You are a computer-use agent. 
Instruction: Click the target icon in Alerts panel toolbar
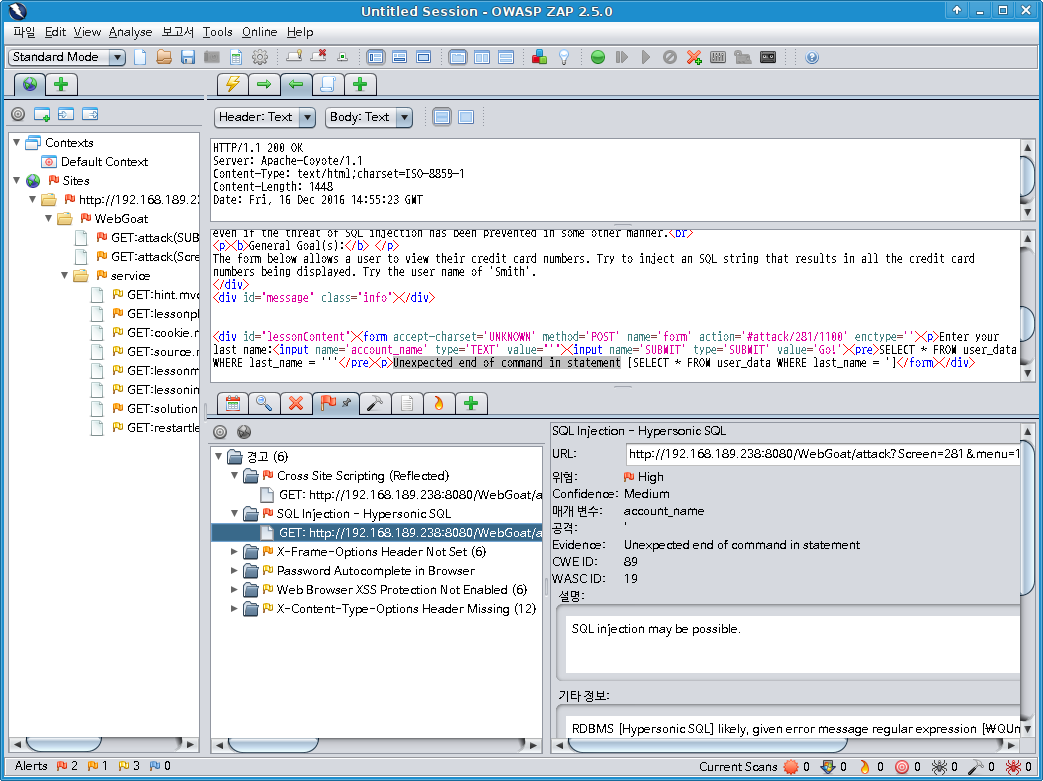click(220, 432)
